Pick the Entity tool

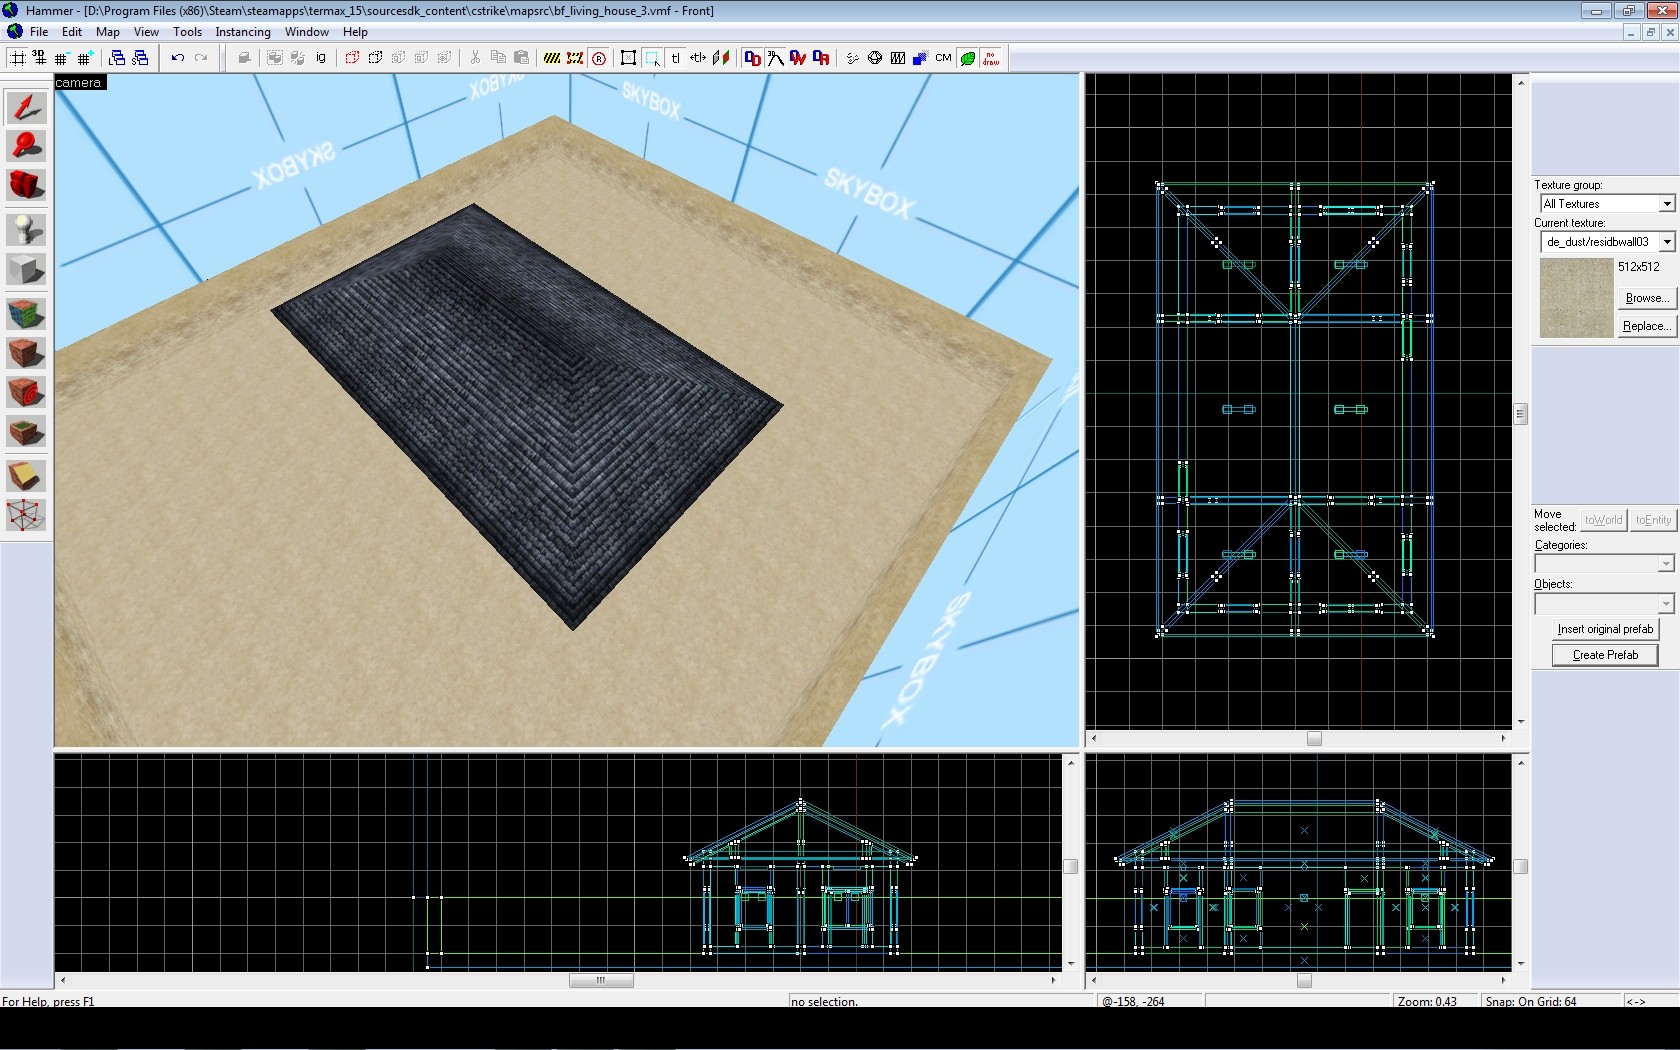click(26, 230)
